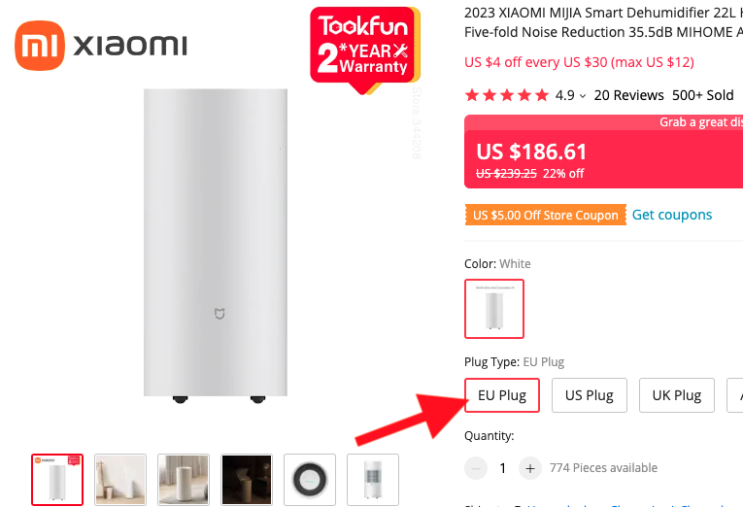Select the US Plug option
The height and width of the screenshot is (507, 743).
[589, 395]
